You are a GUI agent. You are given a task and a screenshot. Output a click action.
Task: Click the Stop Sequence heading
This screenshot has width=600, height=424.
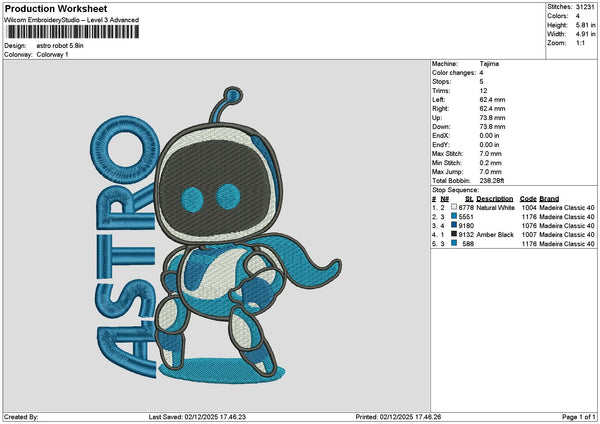click(x=456, y=188)
